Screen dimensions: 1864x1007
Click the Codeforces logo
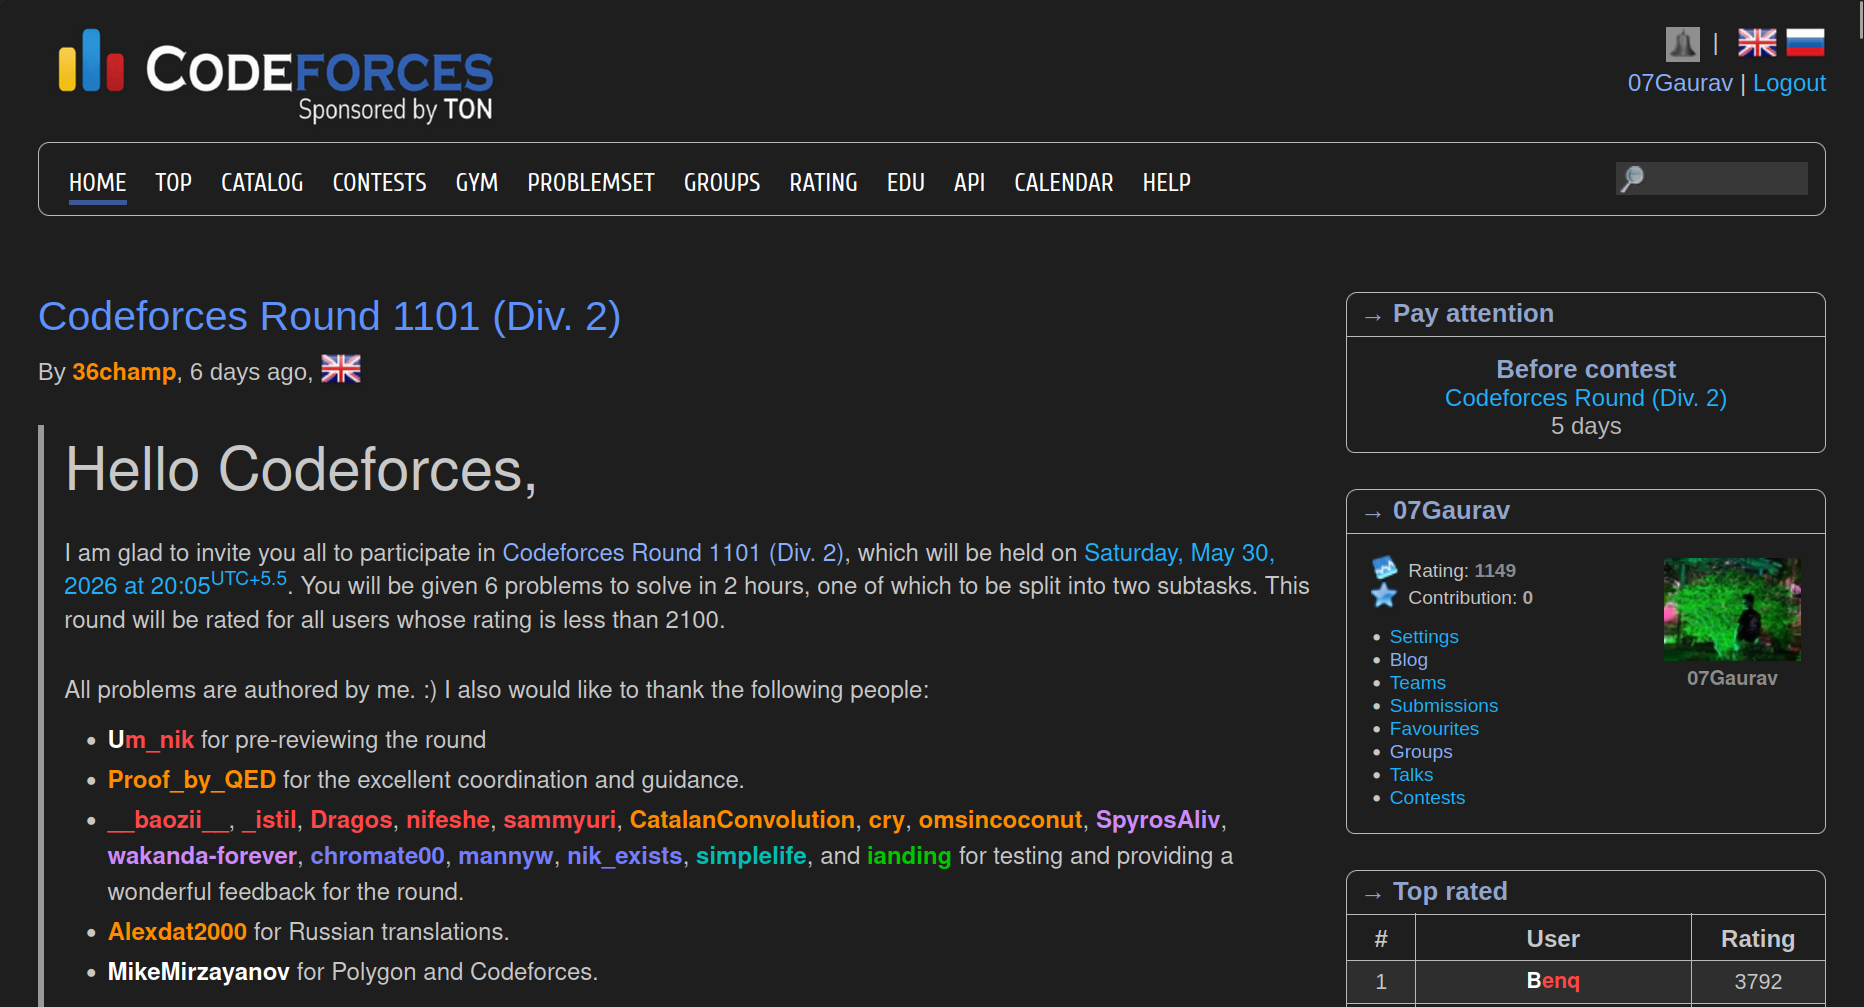276,75
